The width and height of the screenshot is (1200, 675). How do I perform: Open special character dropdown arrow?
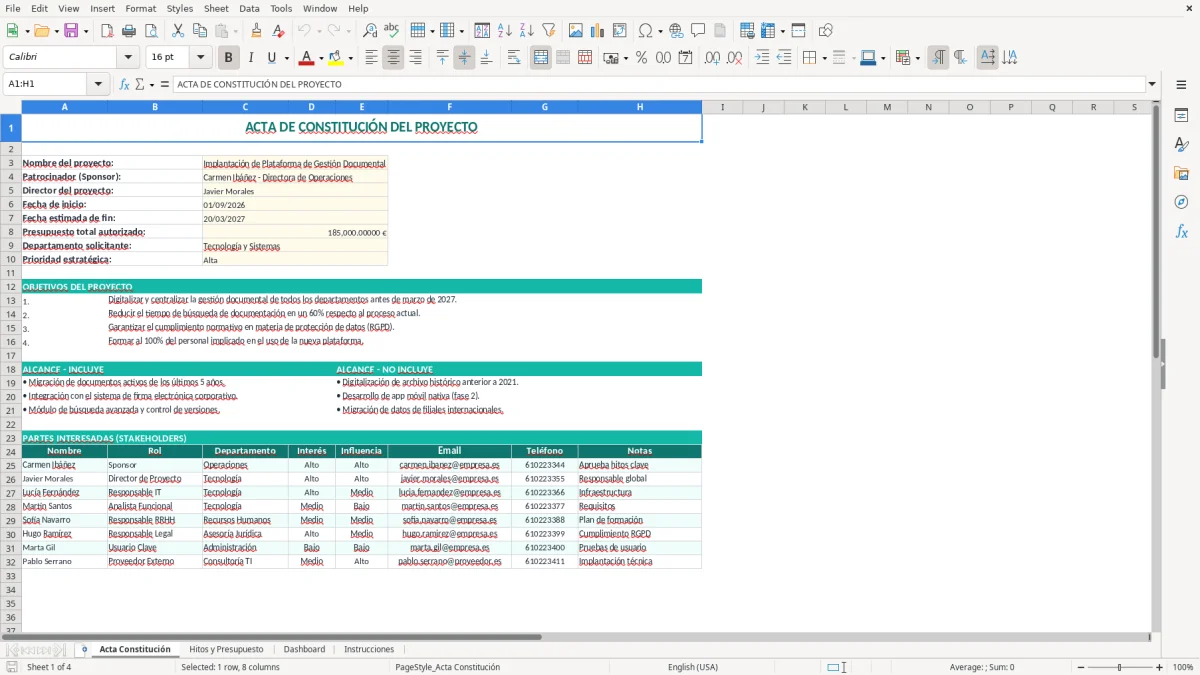[660, 31]
